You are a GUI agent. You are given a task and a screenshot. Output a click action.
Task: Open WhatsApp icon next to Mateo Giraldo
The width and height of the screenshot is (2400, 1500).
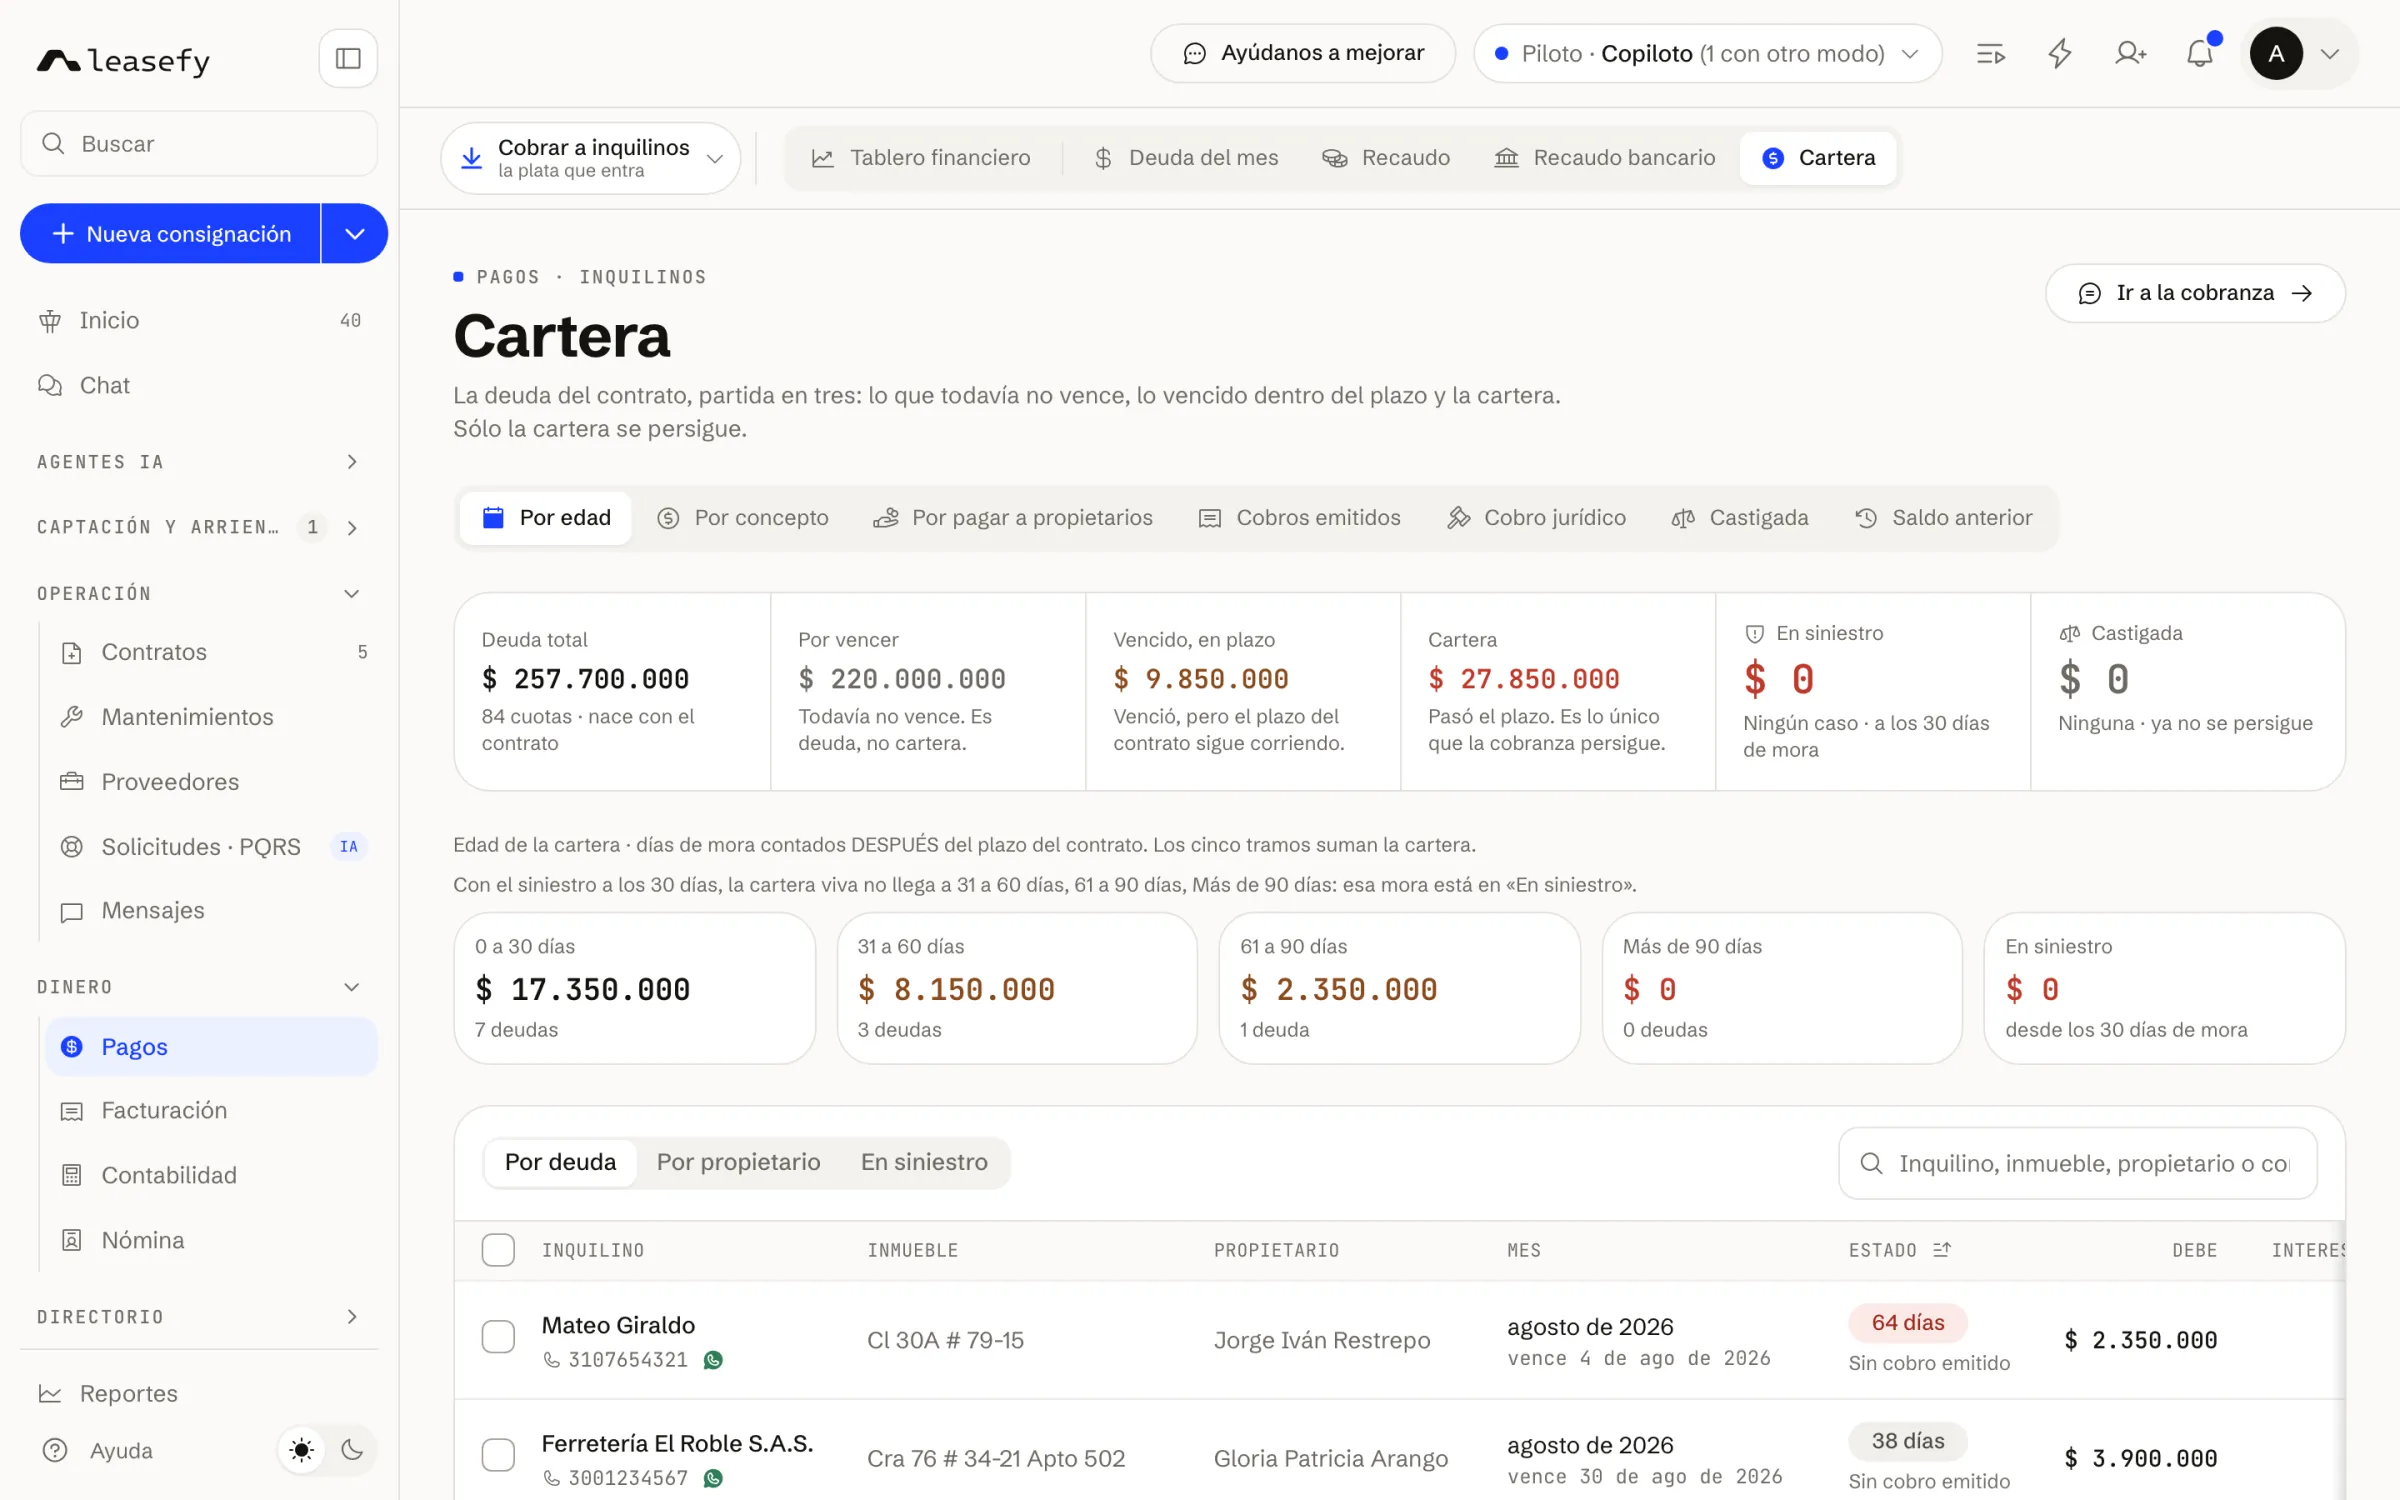[x=713, y=1360]
